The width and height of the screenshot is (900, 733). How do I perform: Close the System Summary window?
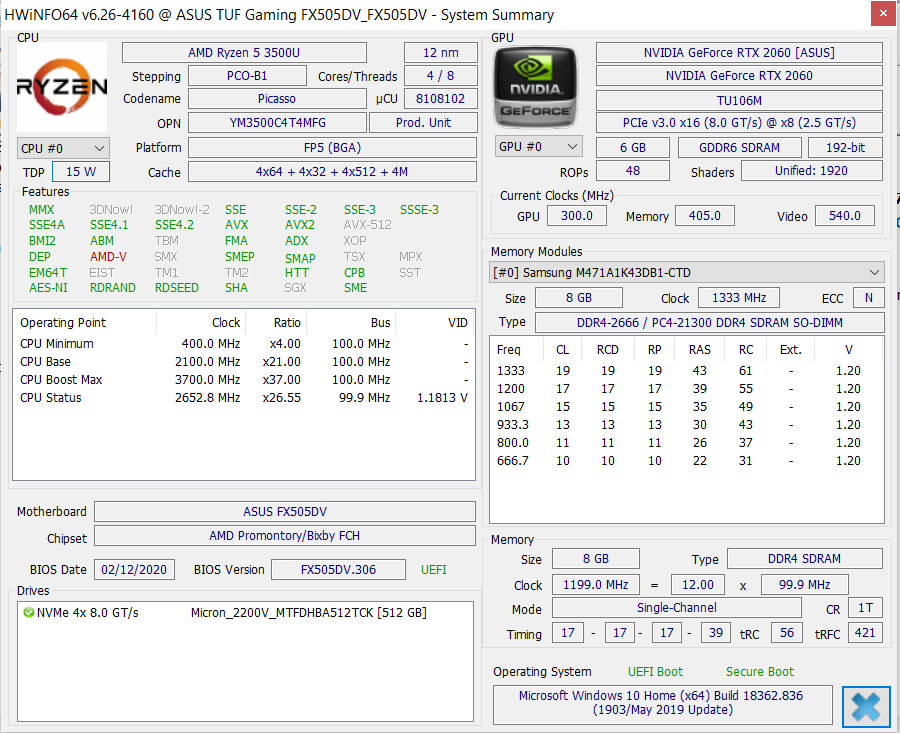coord(883,14)
